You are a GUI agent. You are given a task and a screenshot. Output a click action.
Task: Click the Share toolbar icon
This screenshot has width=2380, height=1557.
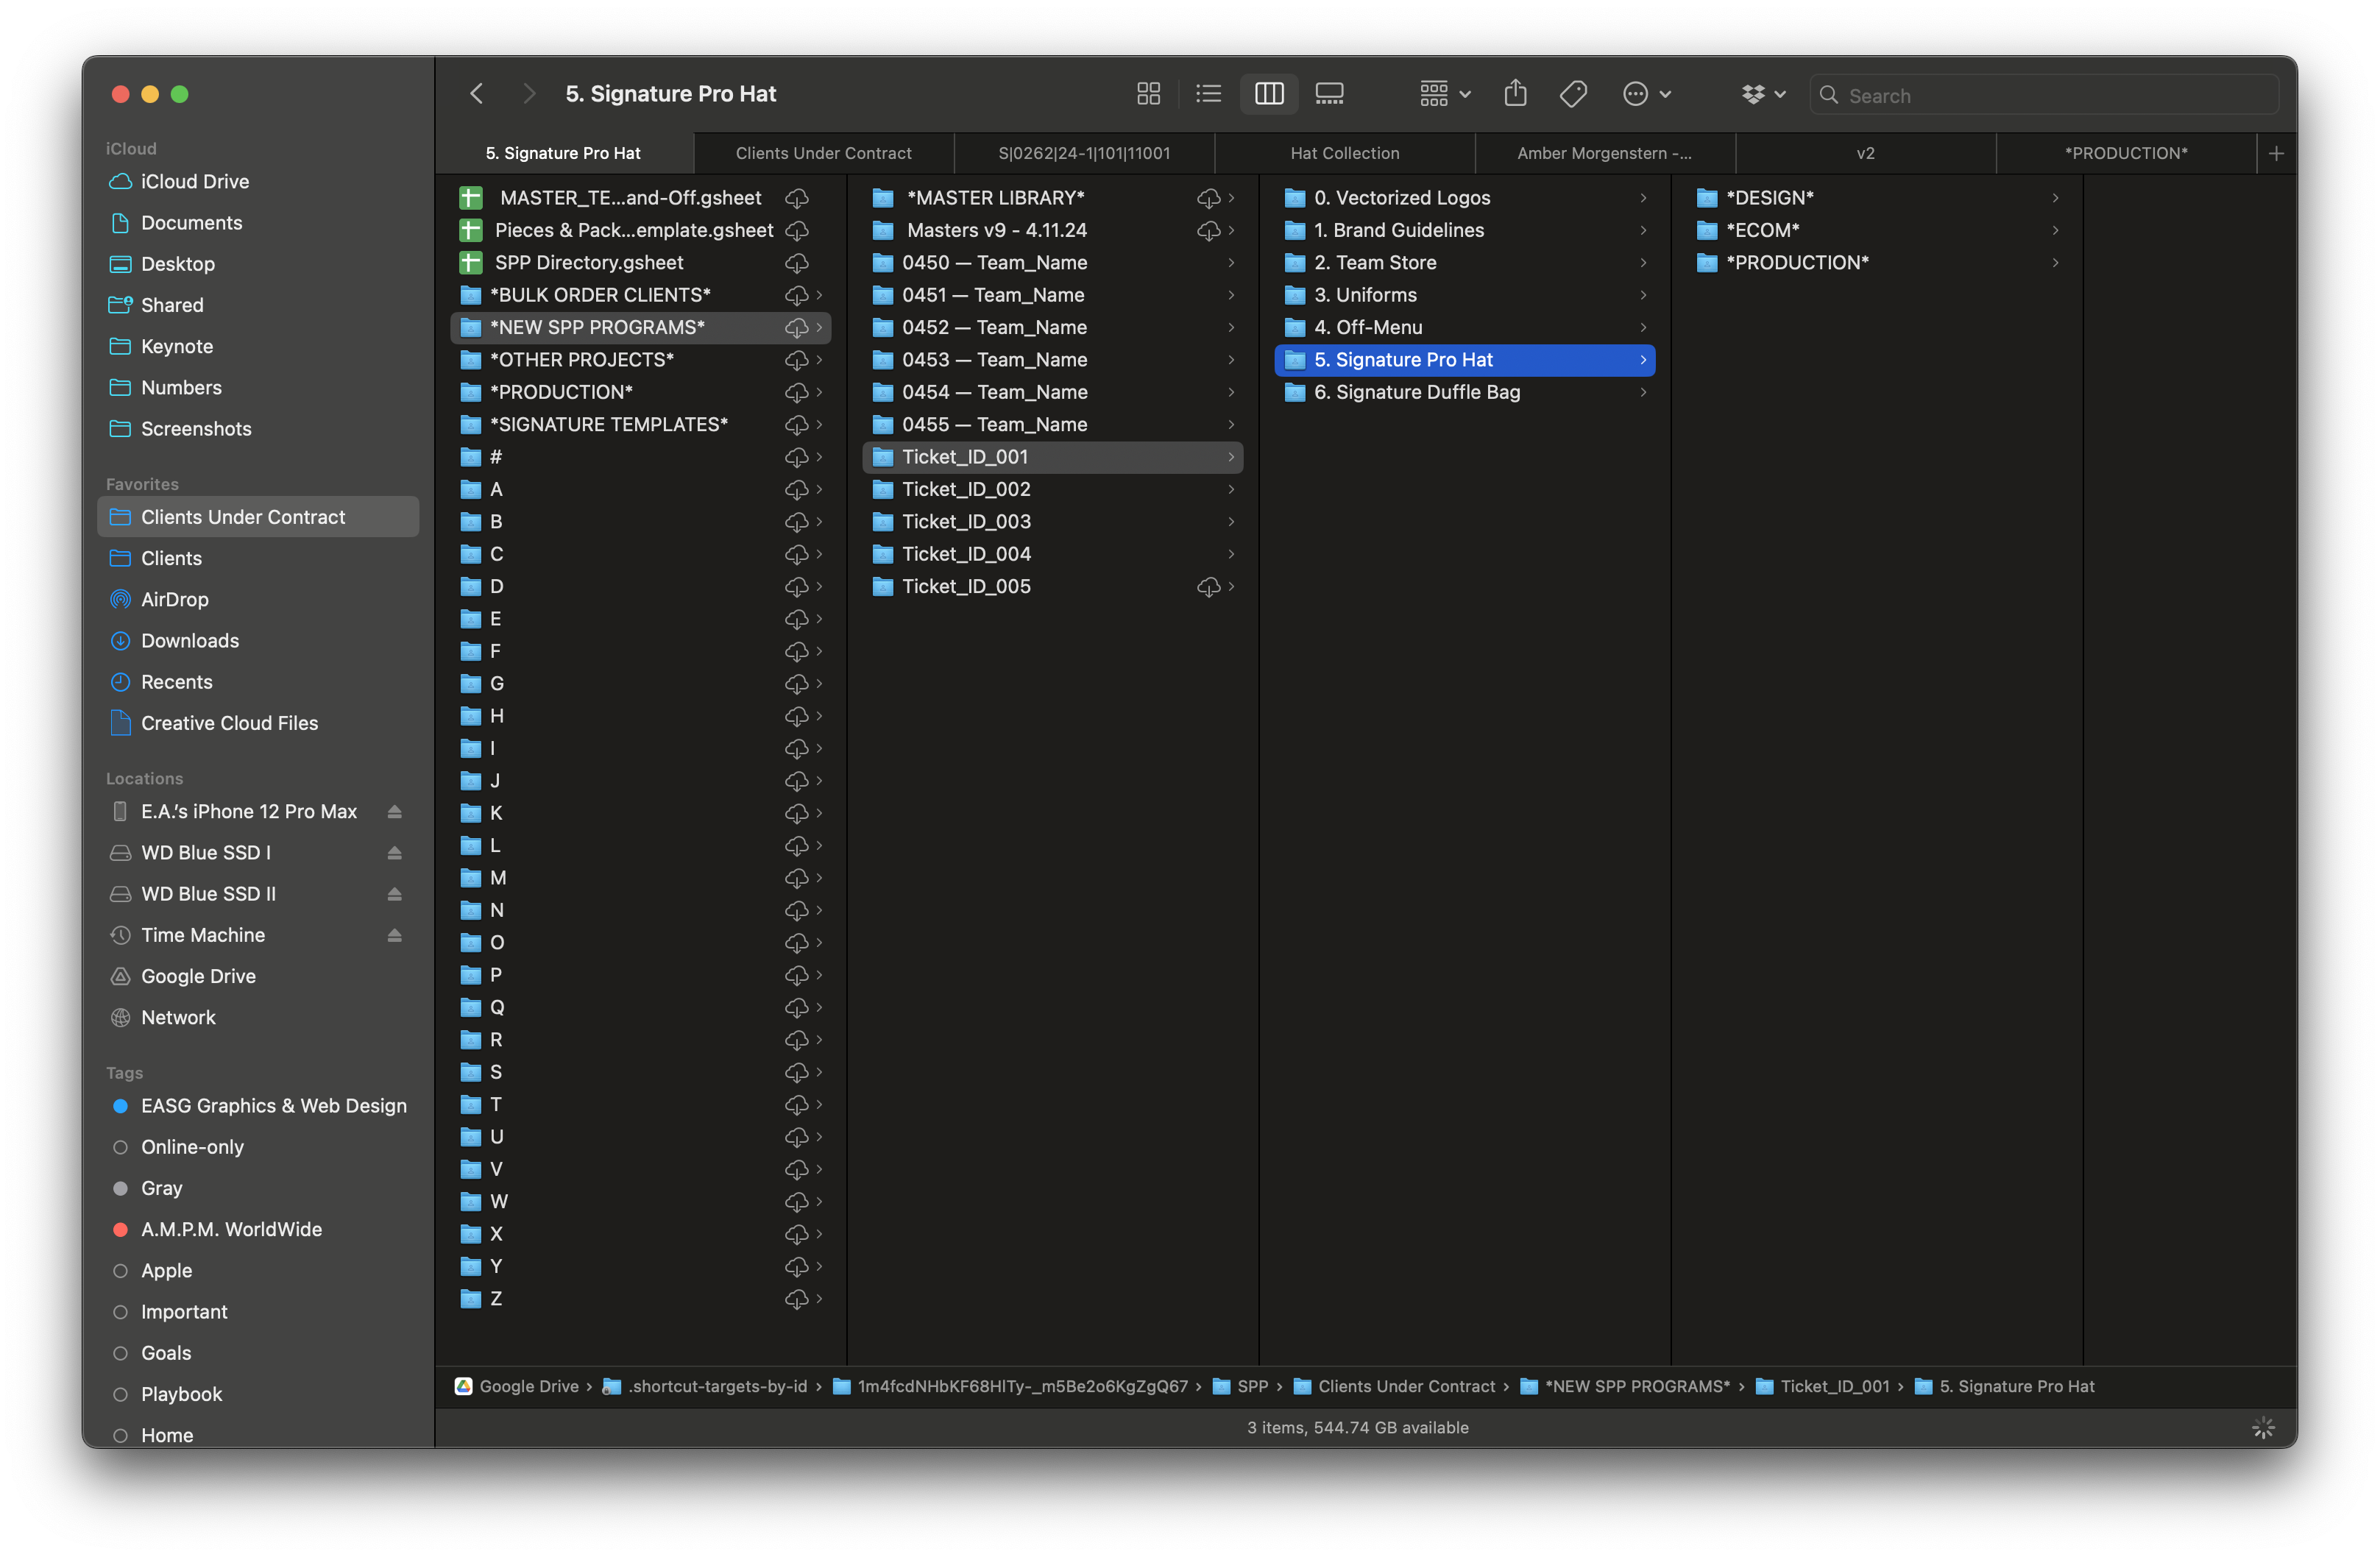coord(1515,94)
